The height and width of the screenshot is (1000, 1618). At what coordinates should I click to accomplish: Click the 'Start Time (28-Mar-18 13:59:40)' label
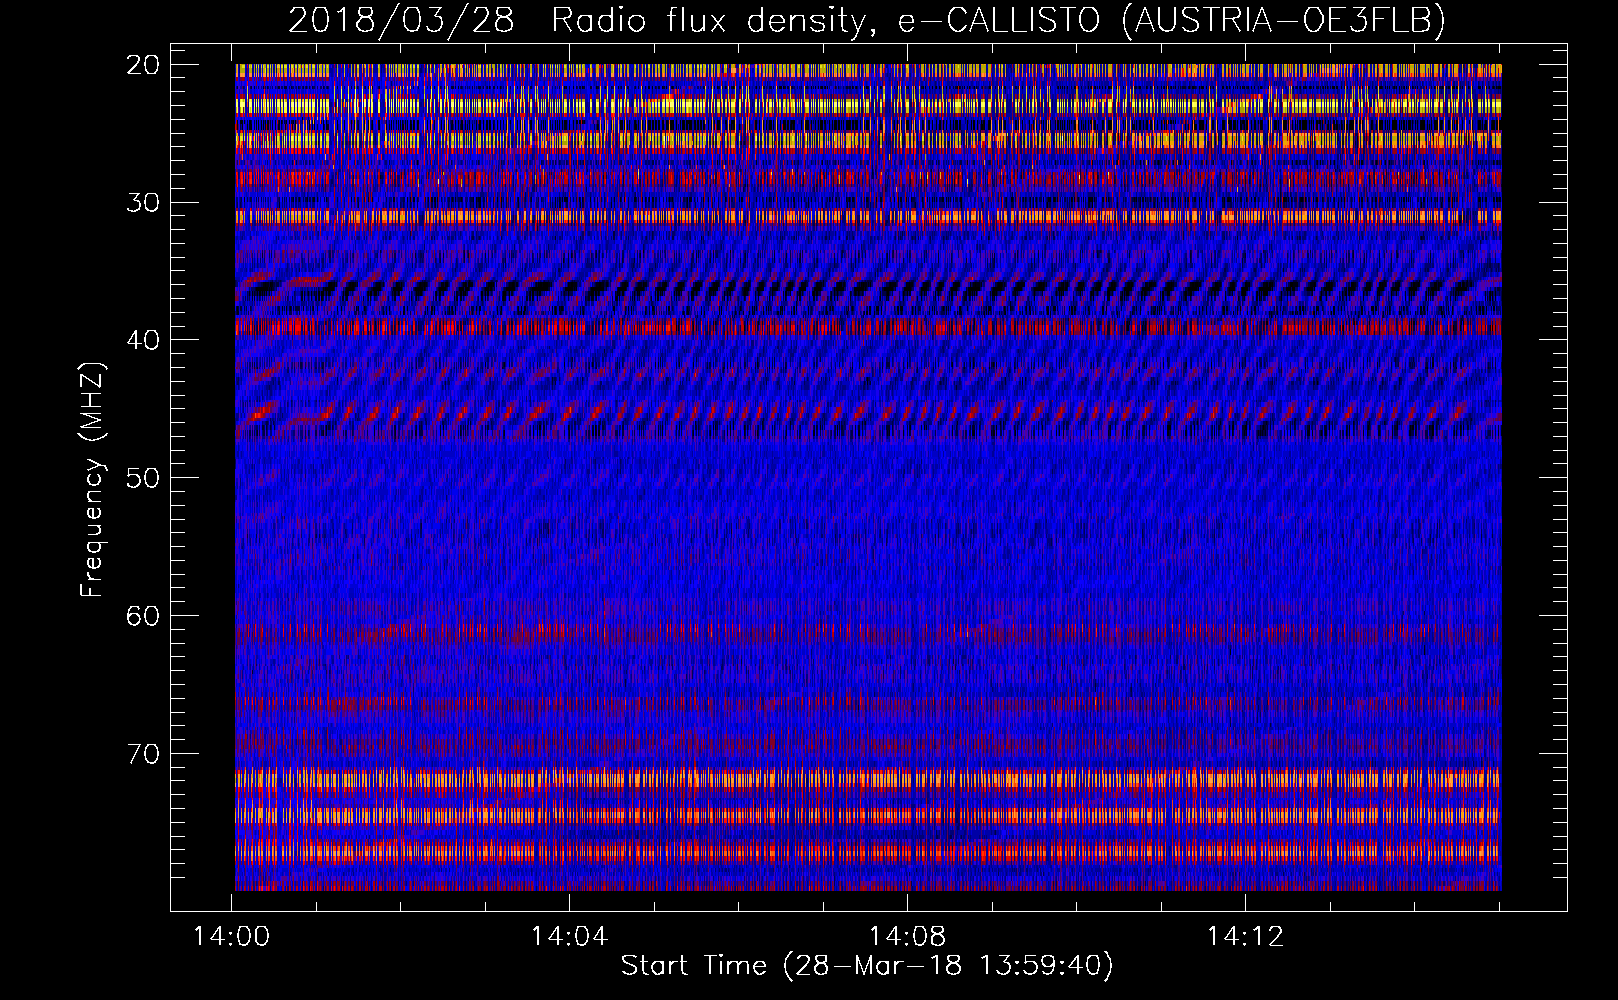point(866,966)
